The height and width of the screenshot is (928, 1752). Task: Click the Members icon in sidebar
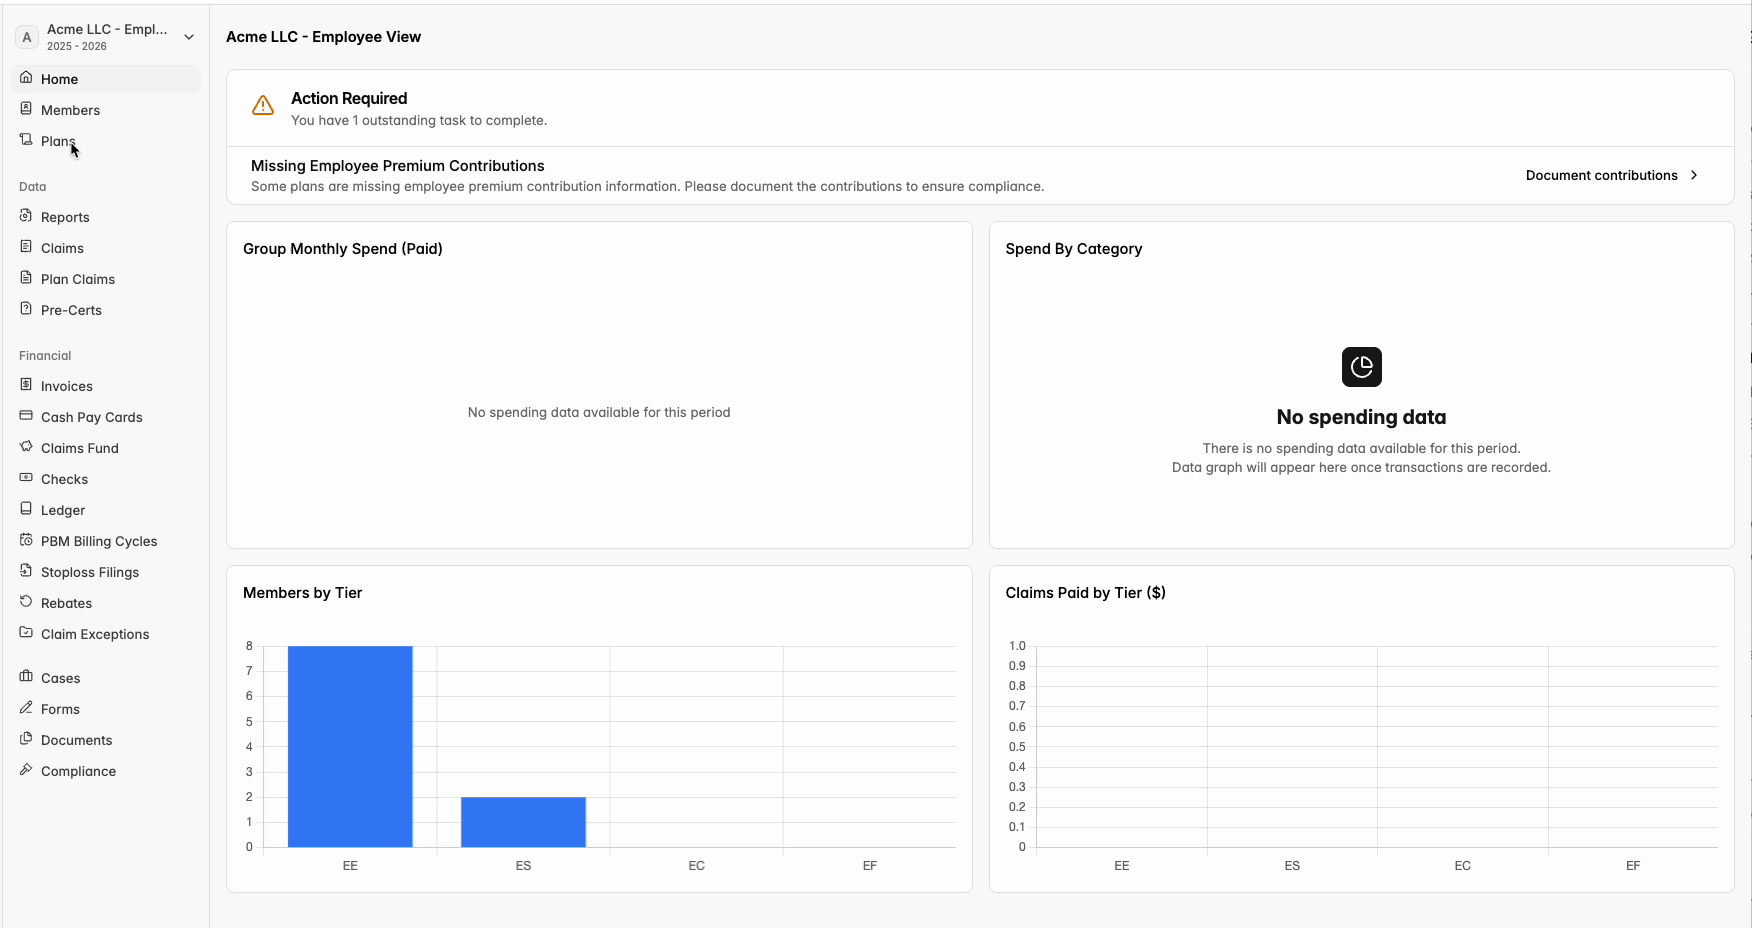[x=26, y=109]
